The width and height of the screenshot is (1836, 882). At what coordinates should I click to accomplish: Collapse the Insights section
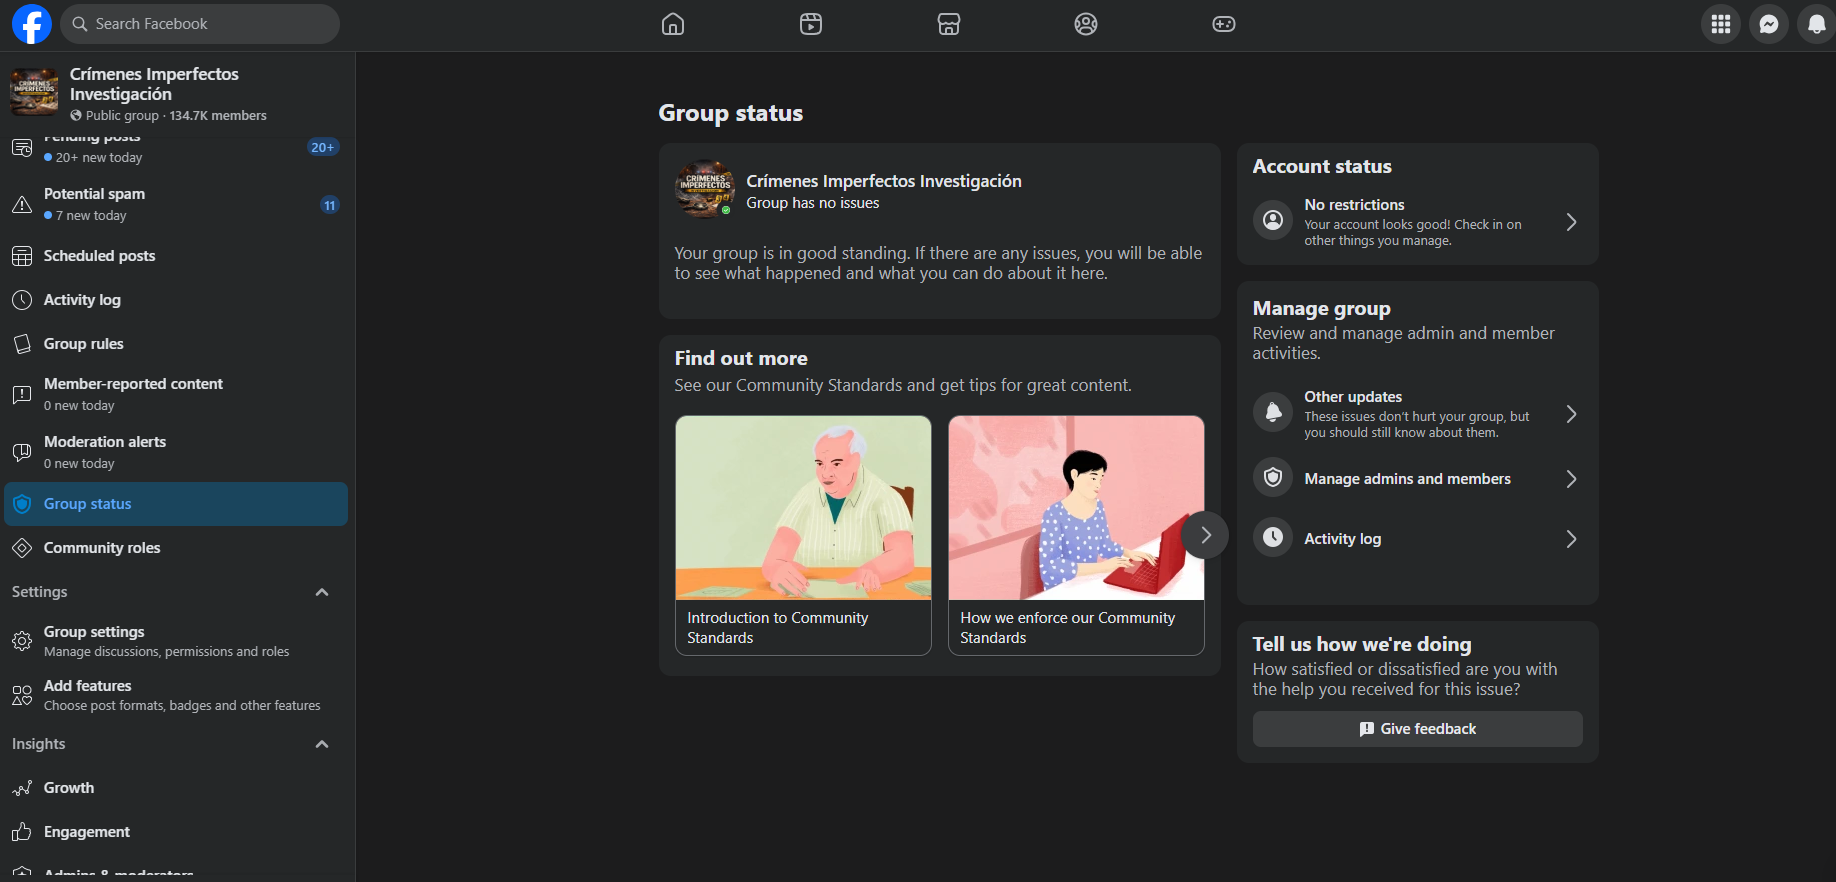(322, 744)
